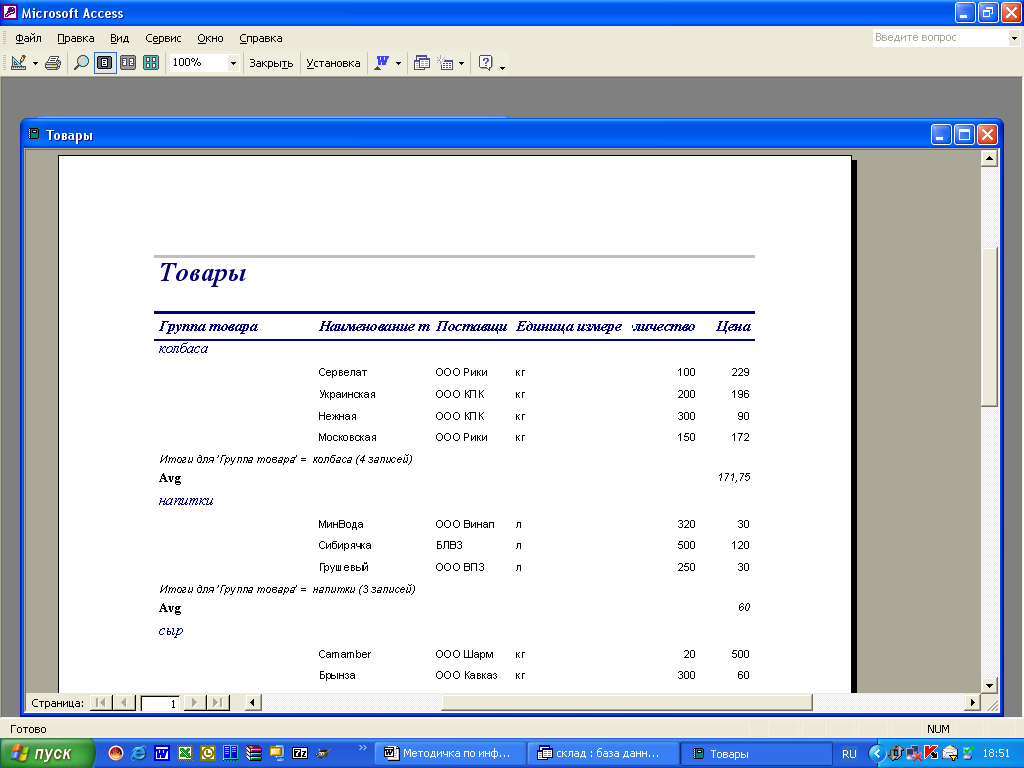Click Office Links Word icon

point(382,63)
